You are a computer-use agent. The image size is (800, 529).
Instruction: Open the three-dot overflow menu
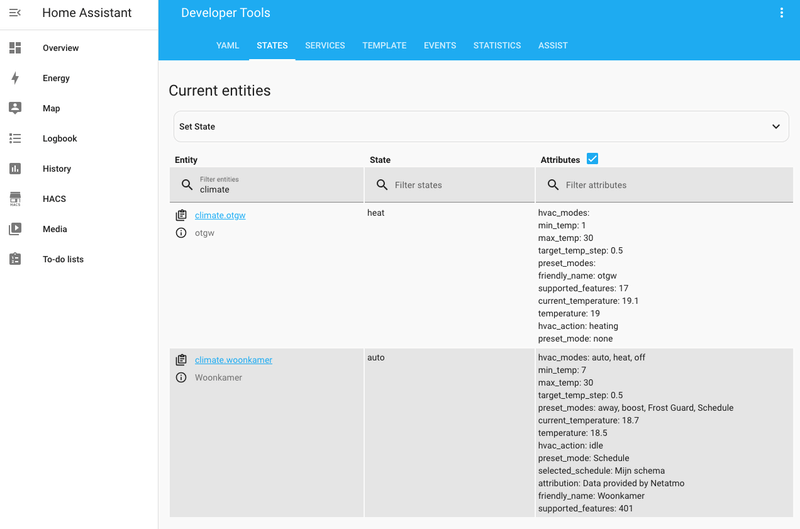(781, 13)
